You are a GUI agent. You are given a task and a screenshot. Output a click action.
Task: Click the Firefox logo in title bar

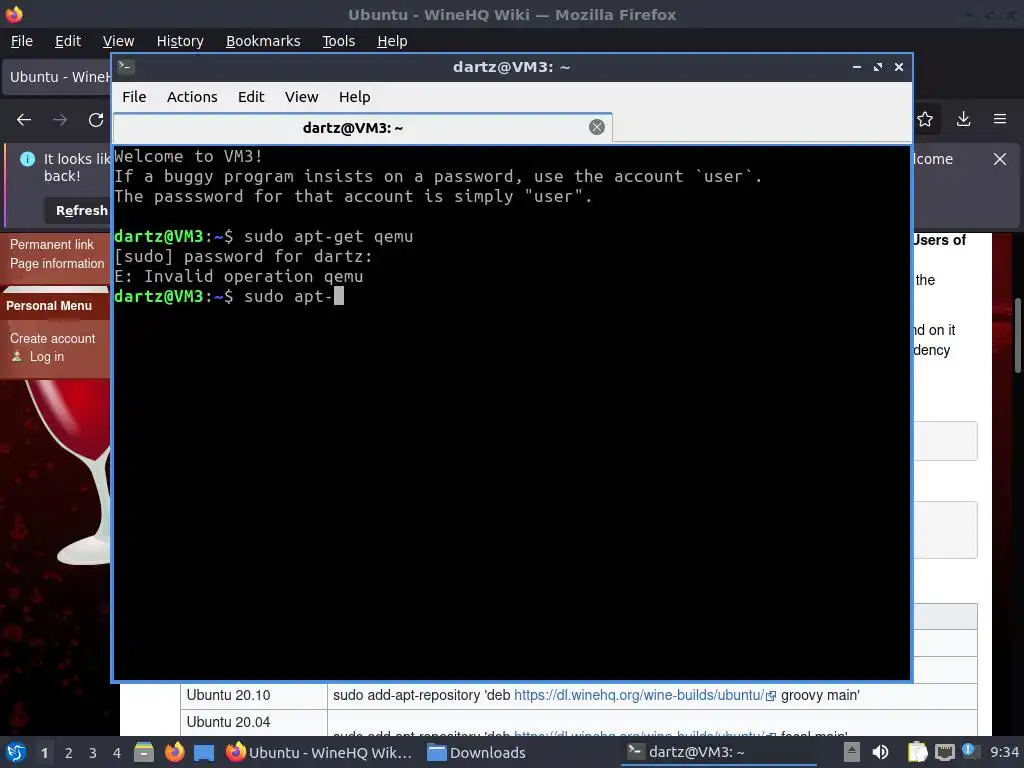(x=14, y=14)
